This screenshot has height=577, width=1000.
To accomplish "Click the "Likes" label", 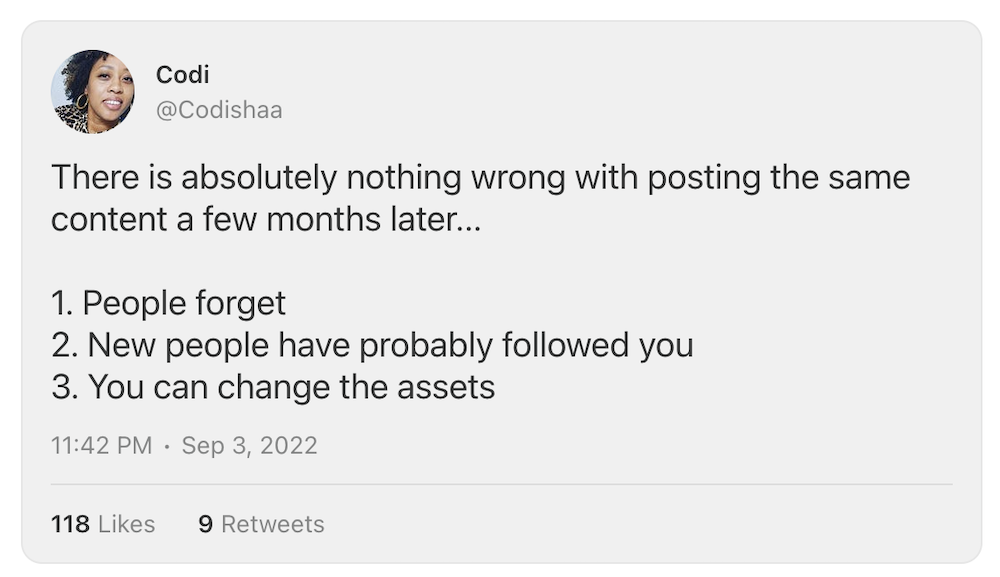I will [126, 524].
